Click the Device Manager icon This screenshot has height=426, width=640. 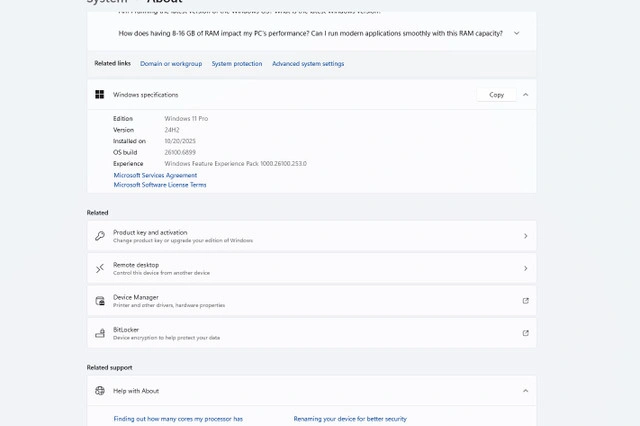[100, 301]
